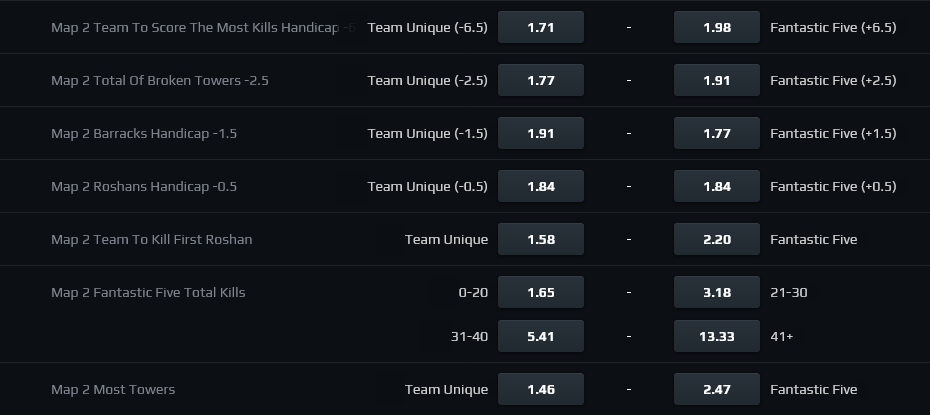Open Map 2 Team To Kill First Roshan market
This screenshot has width=930, height=415.
(151, 239)
